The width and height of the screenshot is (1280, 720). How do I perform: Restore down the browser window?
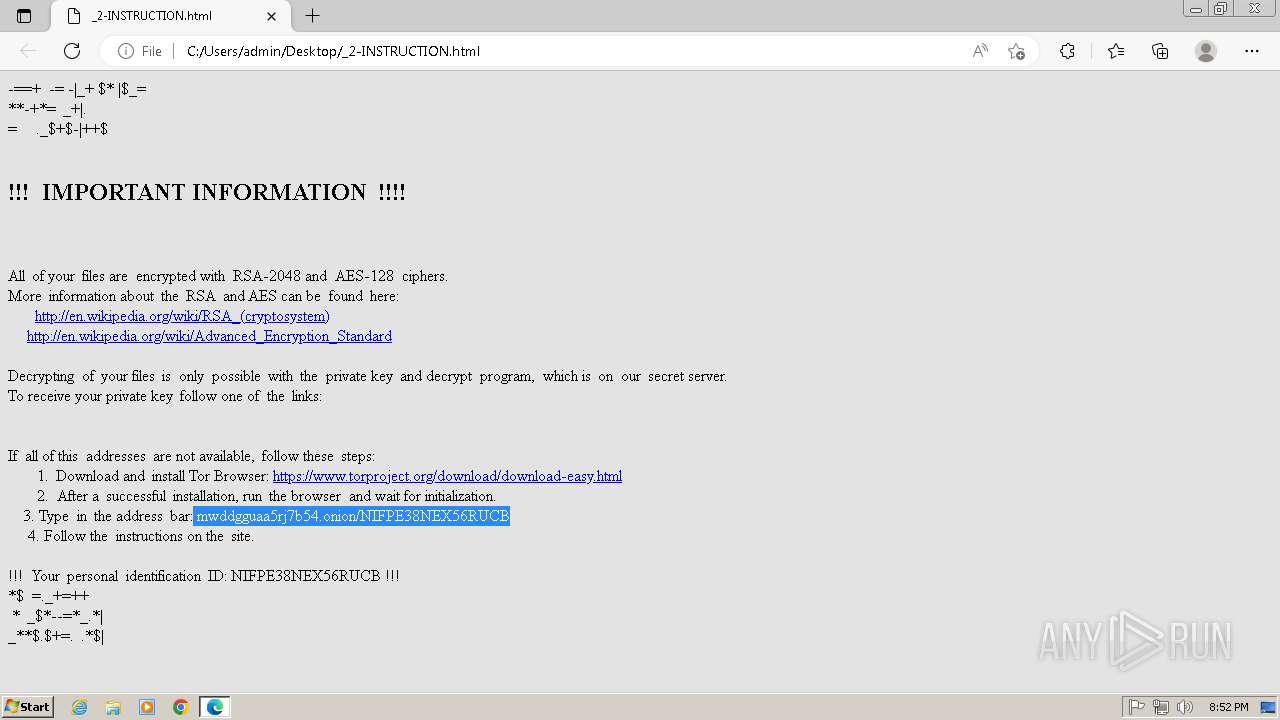[1221, 8]
